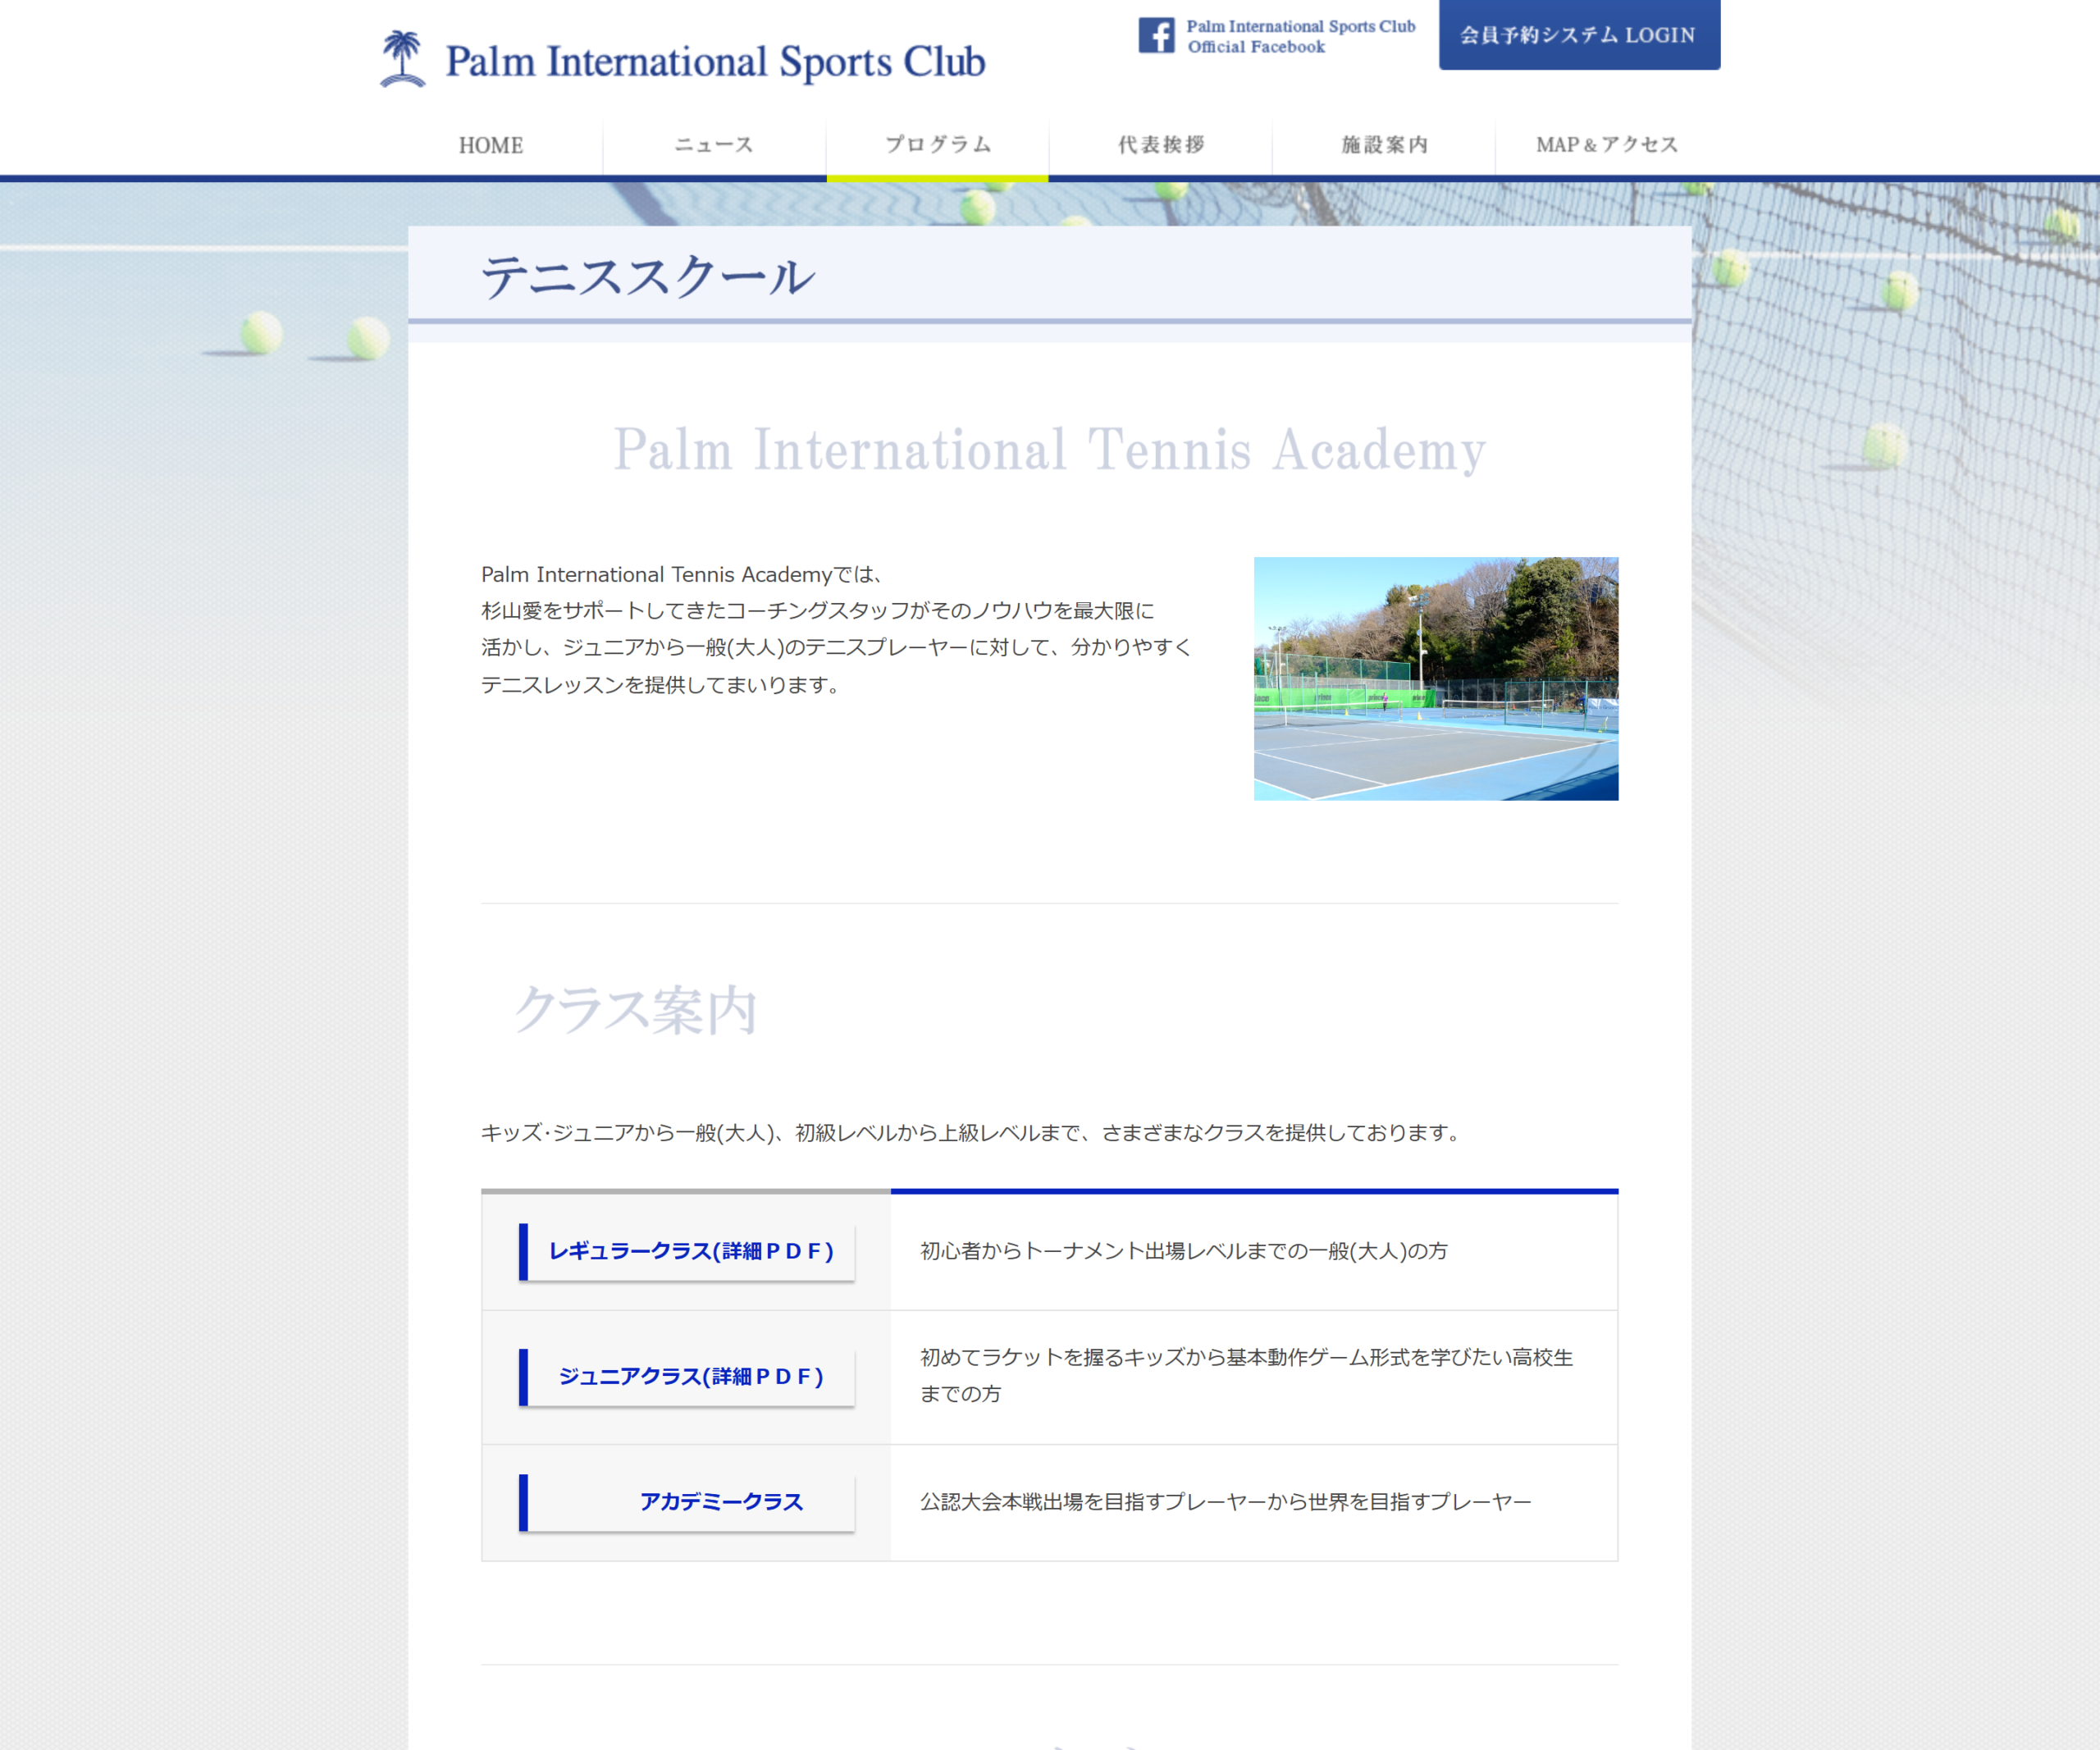This screenshot has height=1750, width=2100.
Task: Click intro paragraph beginning Palm International Tennis Academyでは
Action: point(837,630)
